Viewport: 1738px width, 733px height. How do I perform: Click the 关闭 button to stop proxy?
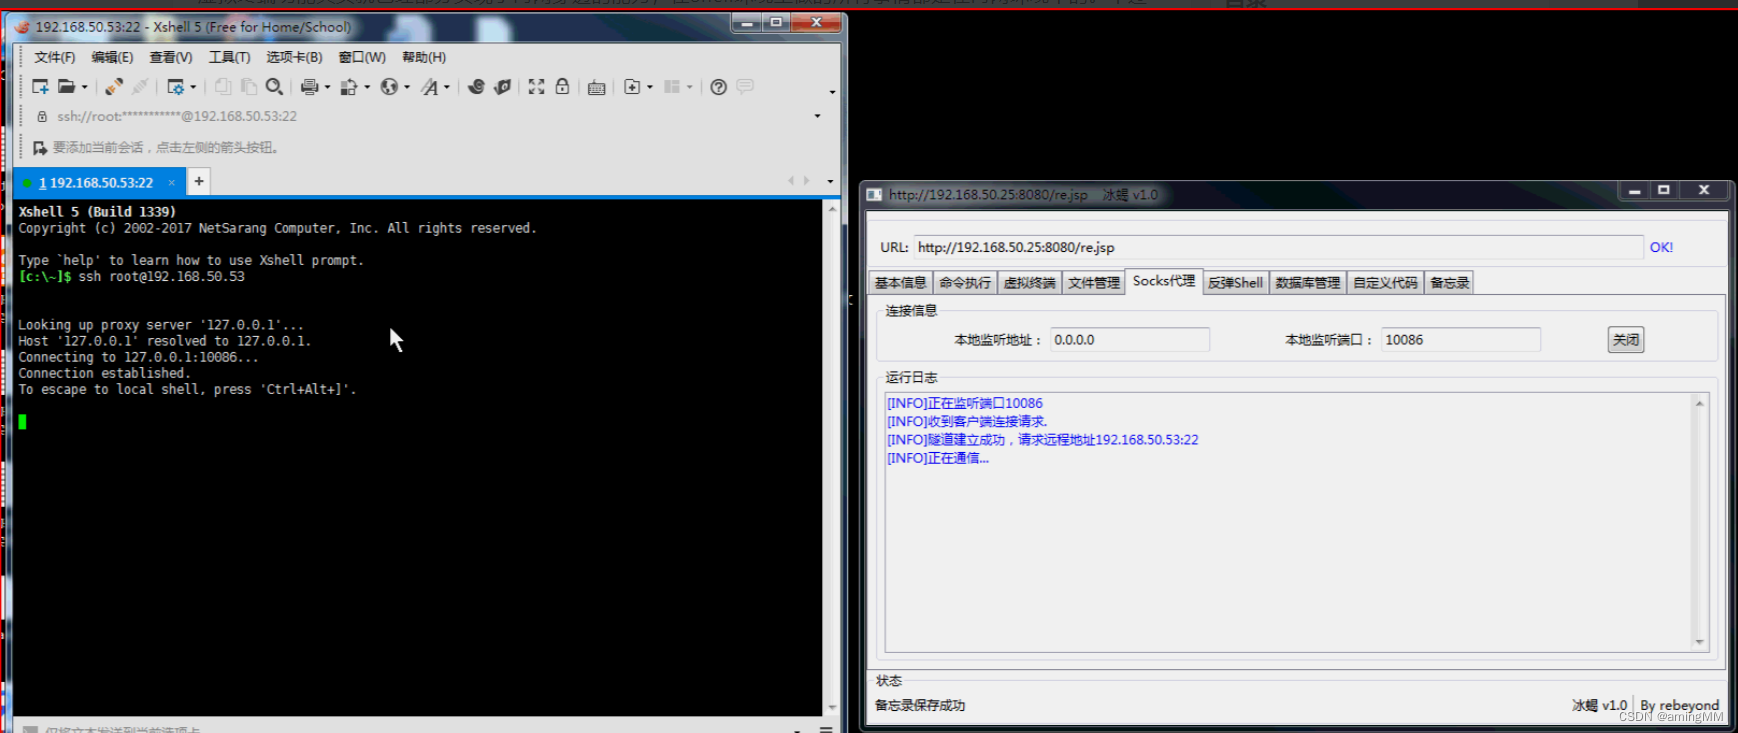[1626, 340]
